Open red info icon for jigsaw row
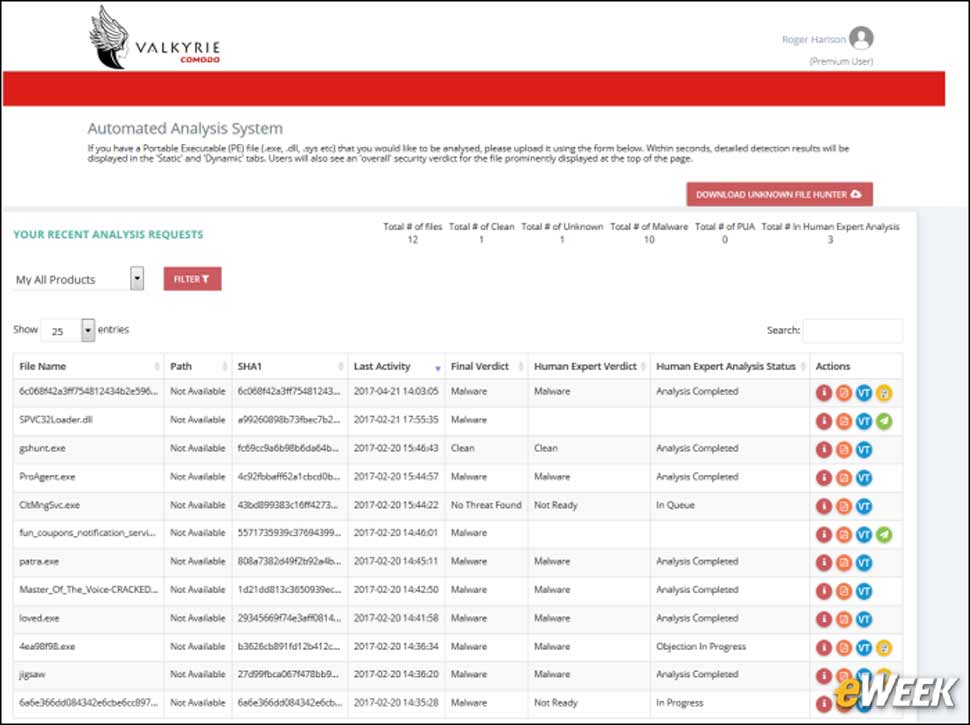This screenshot has width=970, height=725. [823, 676]
